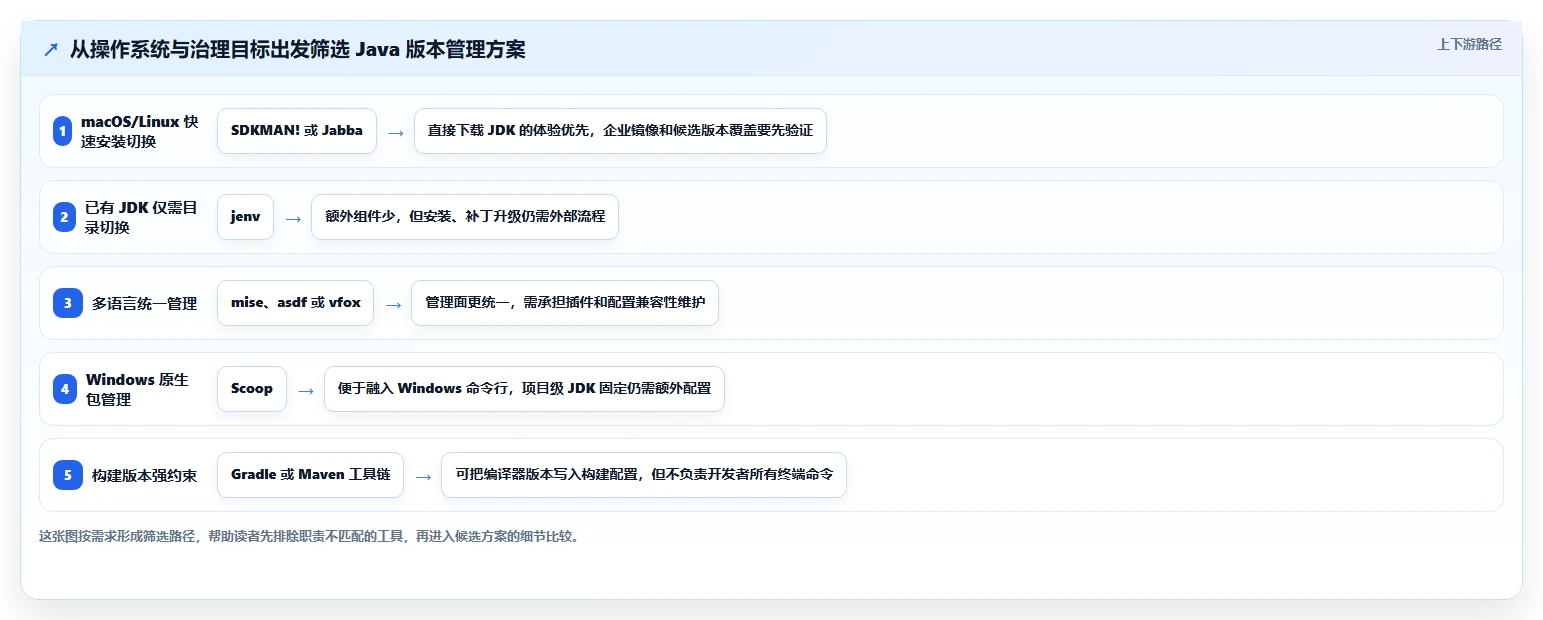Select the macOS/Linux 快速安装切换 label

click(140, 131)
